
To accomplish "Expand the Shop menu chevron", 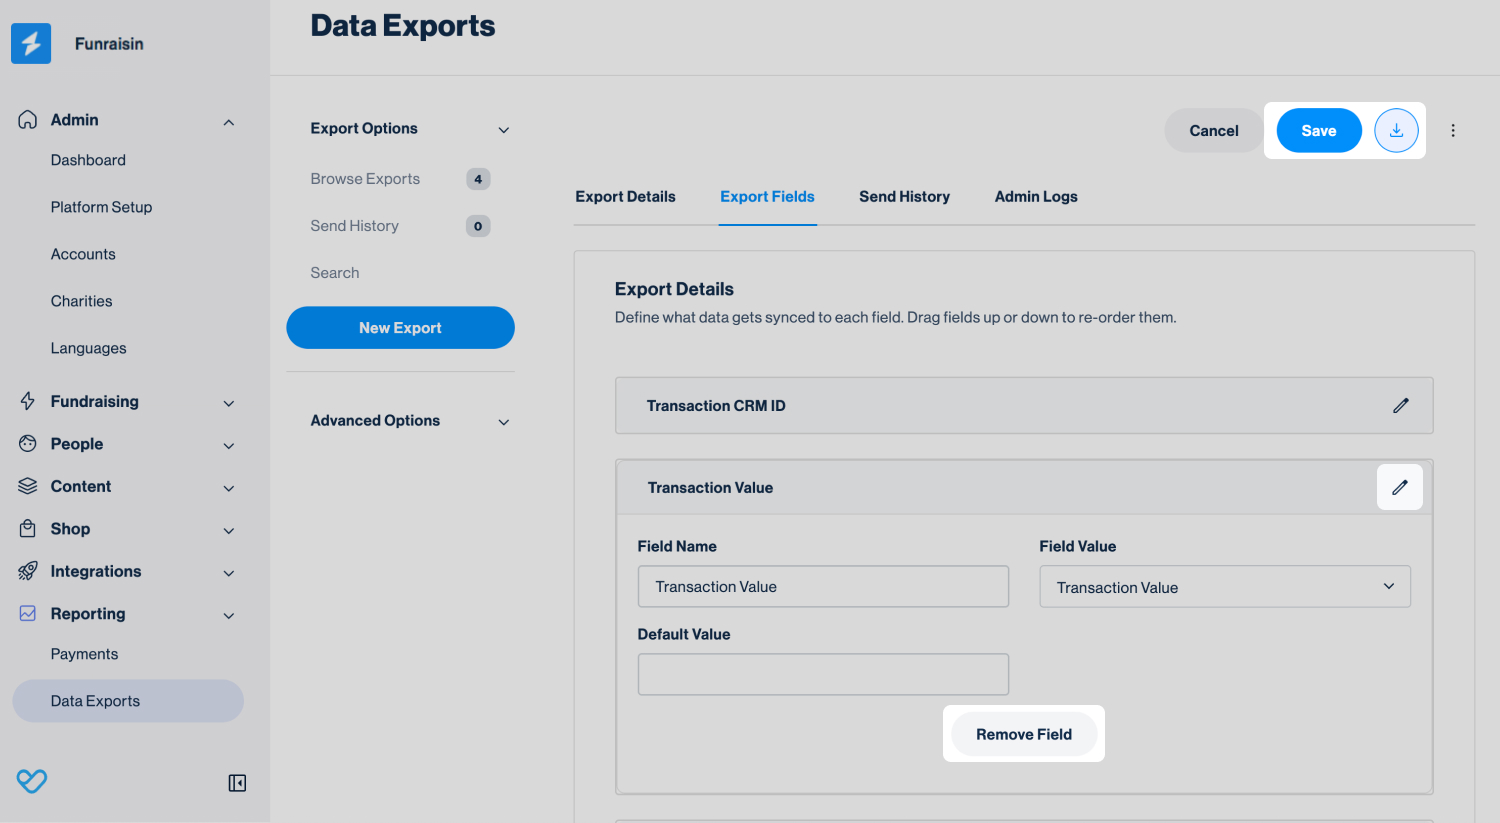I will 229,531.
